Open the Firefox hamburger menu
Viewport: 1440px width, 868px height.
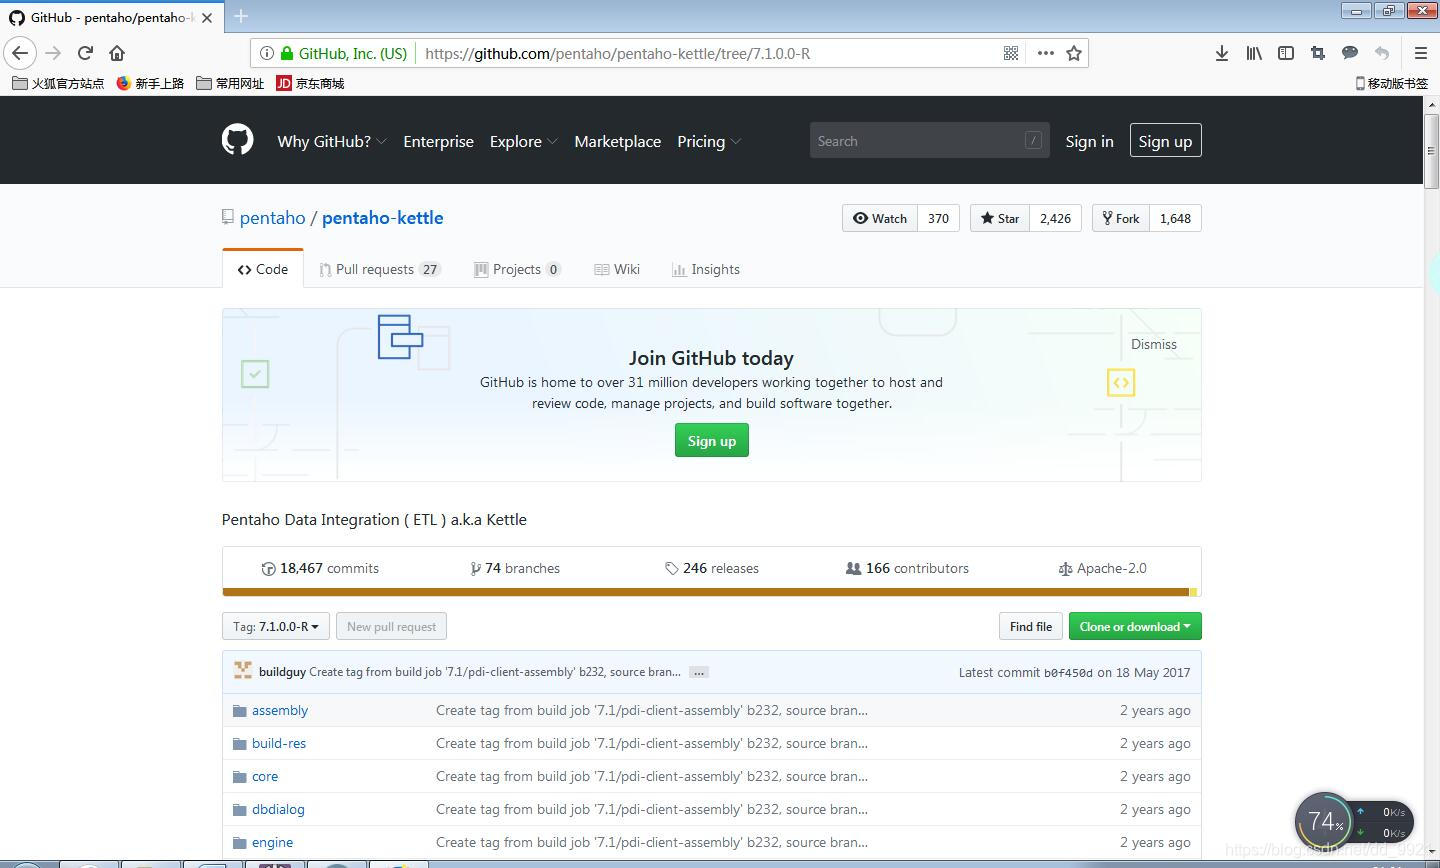(1420, 53)
